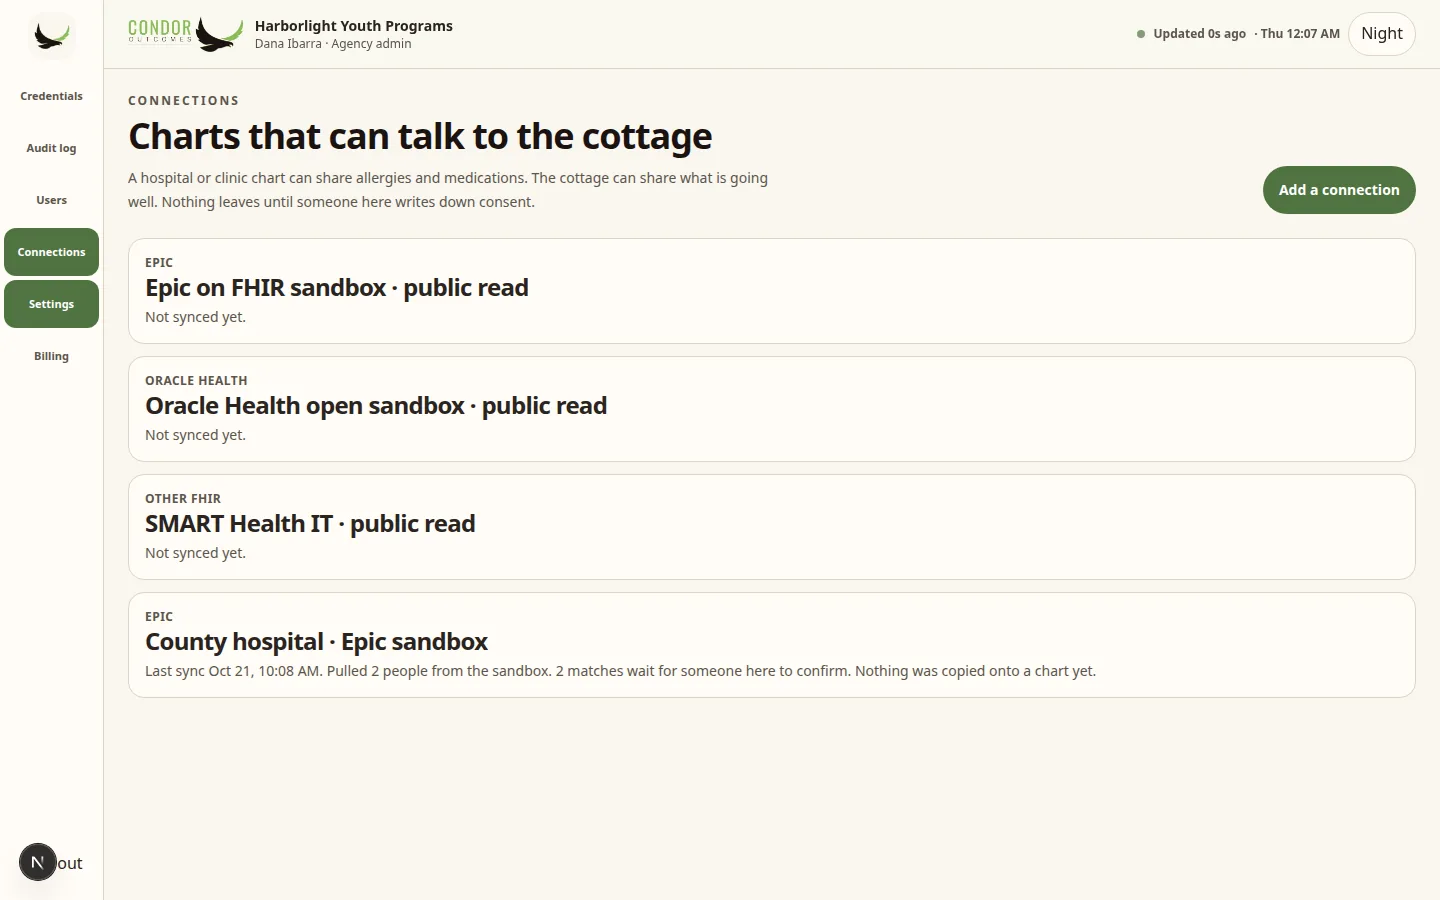Click the Condor Outcomes logo in the header
1440x900 pixels.
click(x=186, y=34)
